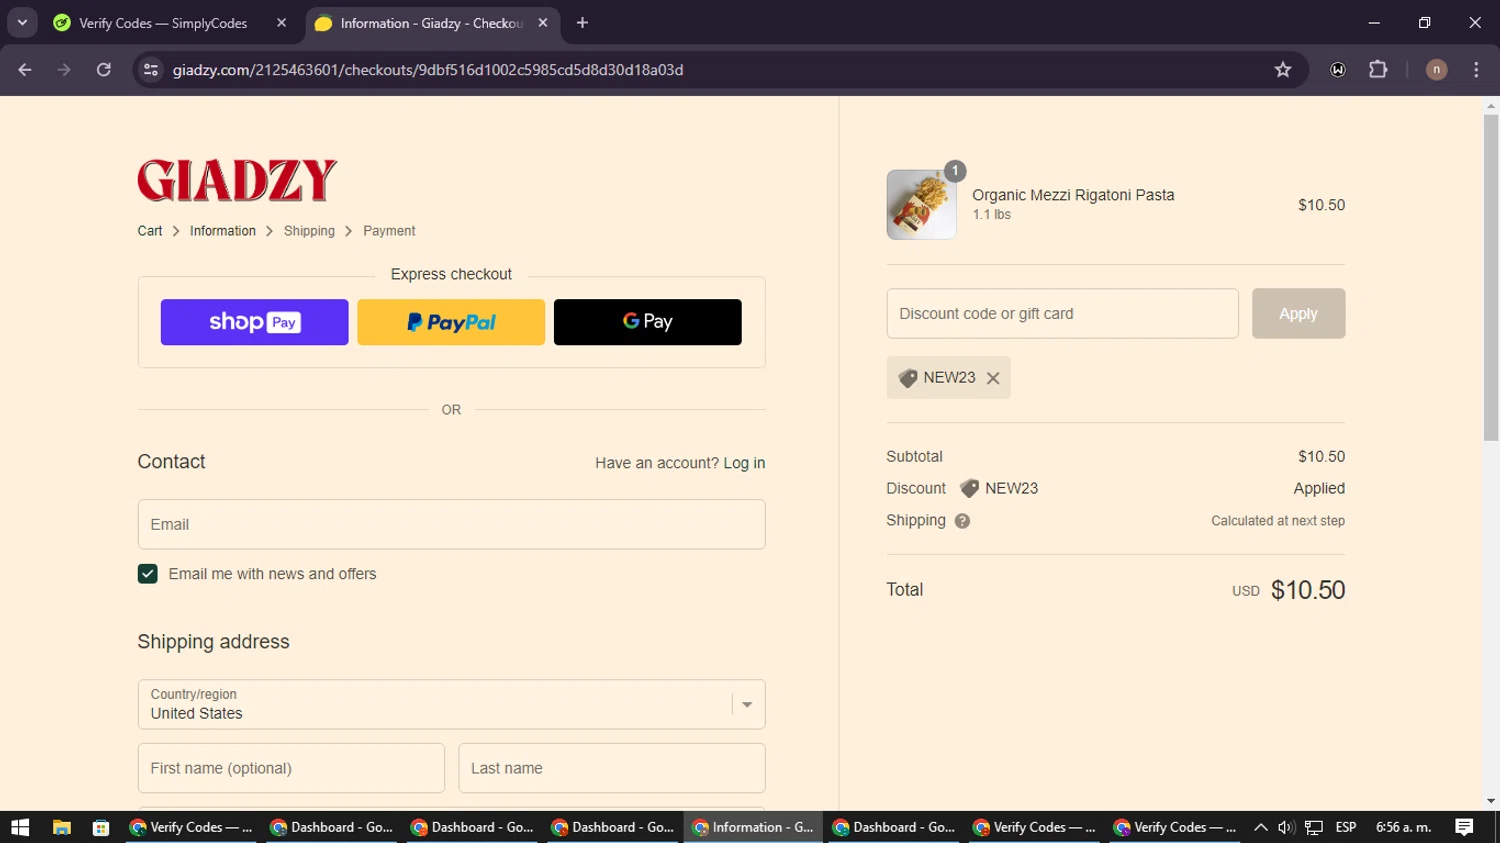Select the Information breadcrumb step

[x=223, y=231]
